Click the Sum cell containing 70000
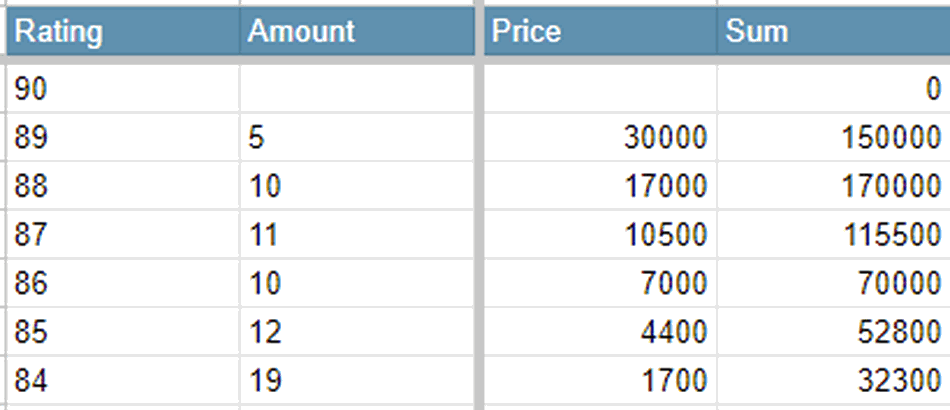Image resolution: width=950 pixels, height=410 pixels. [832, 283]
